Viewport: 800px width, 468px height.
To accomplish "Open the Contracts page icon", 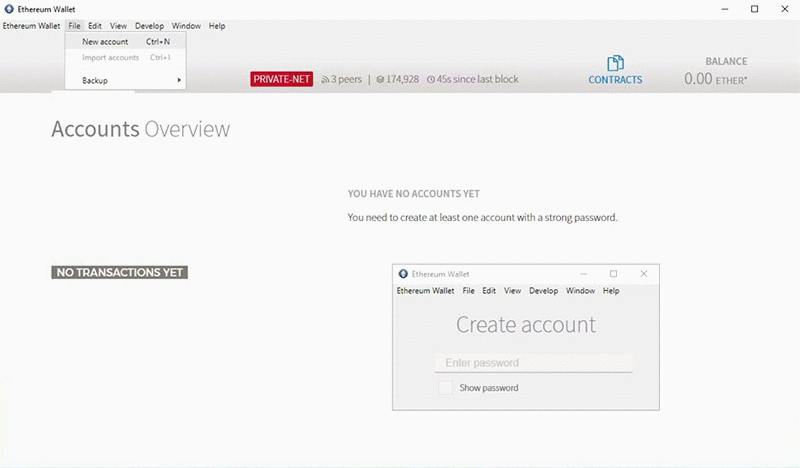I will (x=615, y=63).
